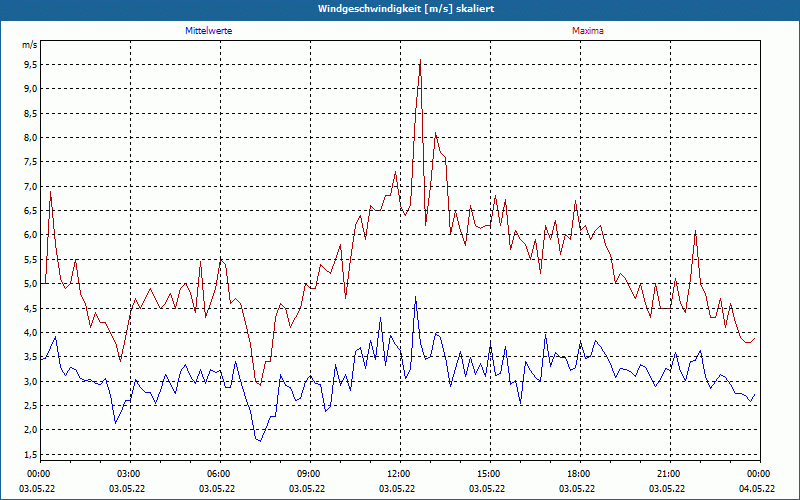Click the highest peak of the blue Mittelwerte curve
800x500 pixels.
point(415,296)
